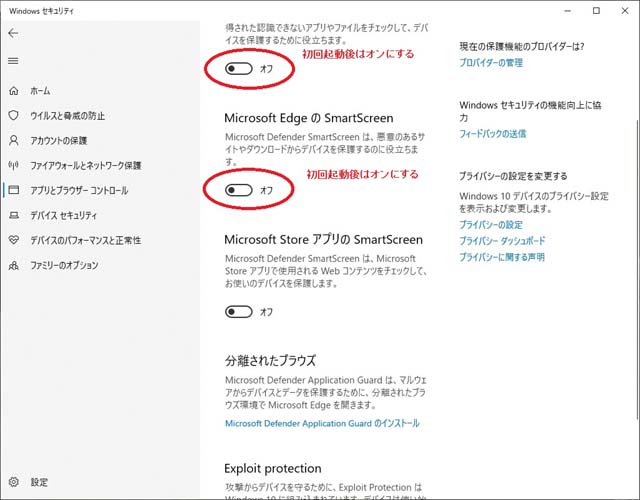The width and height of the screenshot is (640, 500).
Task: Click 現在の保護機能のプロバイダーは? text
Action: point(522,47)
